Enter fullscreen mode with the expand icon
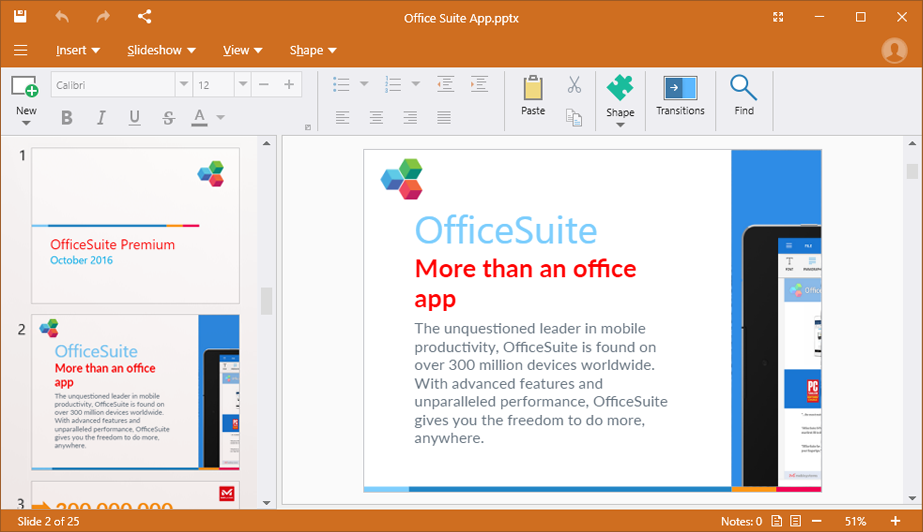Screen dimensions: 923x532 (x=778, y=17)
